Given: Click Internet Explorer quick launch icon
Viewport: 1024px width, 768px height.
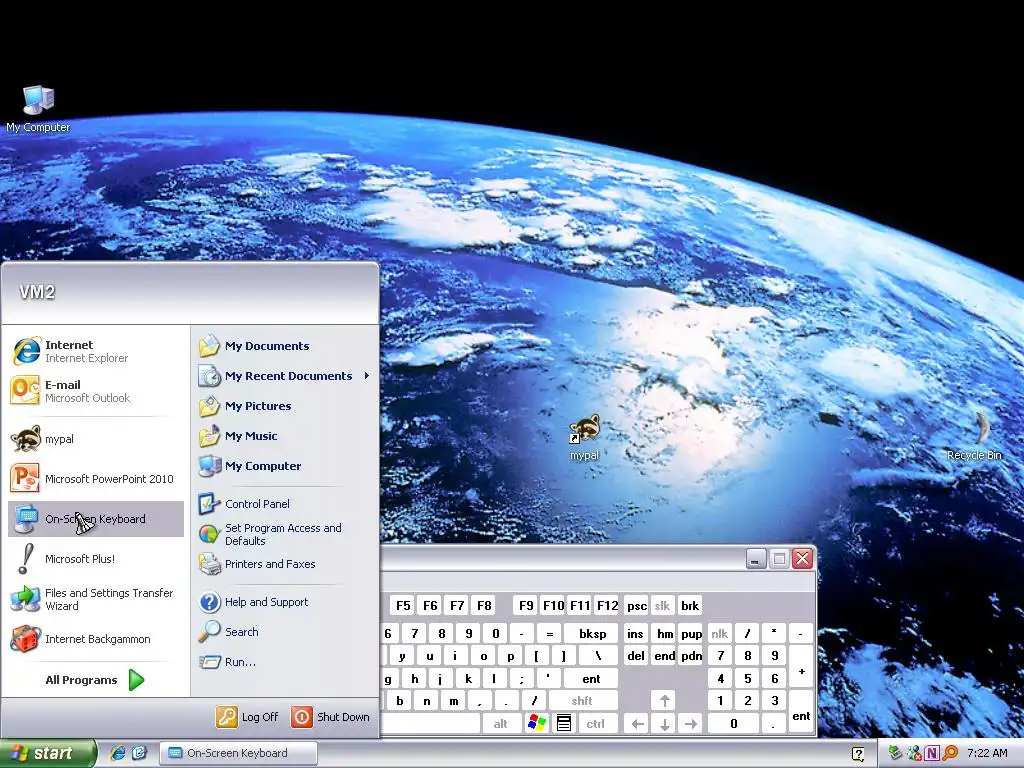Looking at the screenshot, I should pos(118,753).
